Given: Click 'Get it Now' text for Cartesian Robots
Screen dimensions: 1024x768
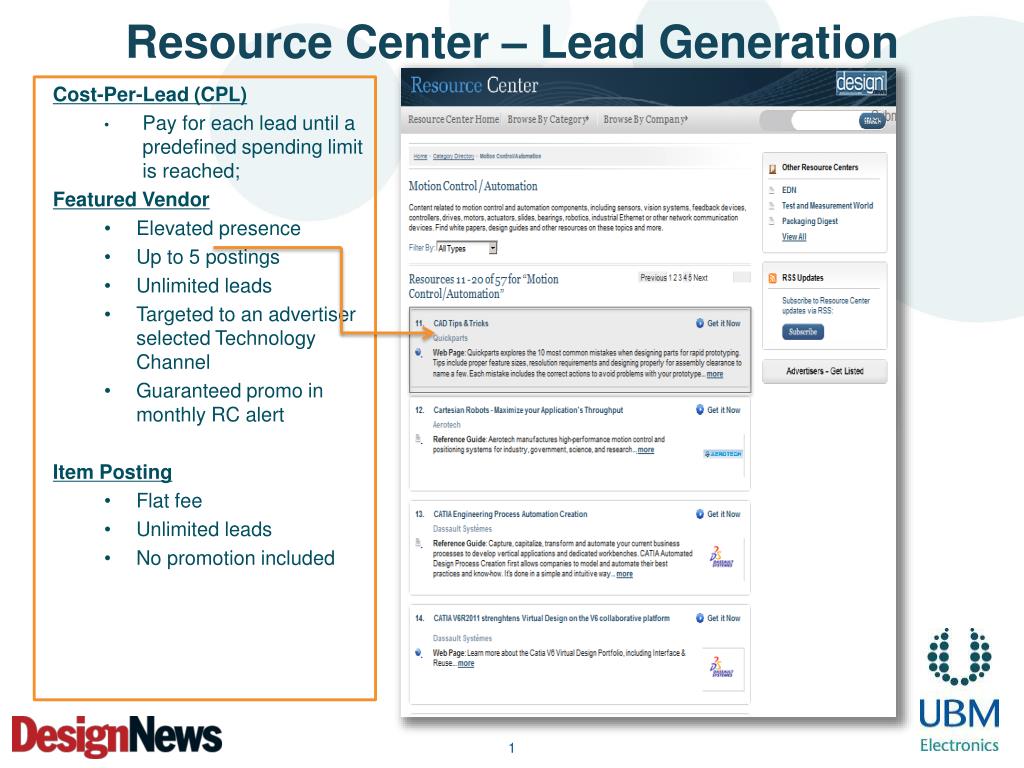Looking at the screenshot, I should (x=724, y=410).
